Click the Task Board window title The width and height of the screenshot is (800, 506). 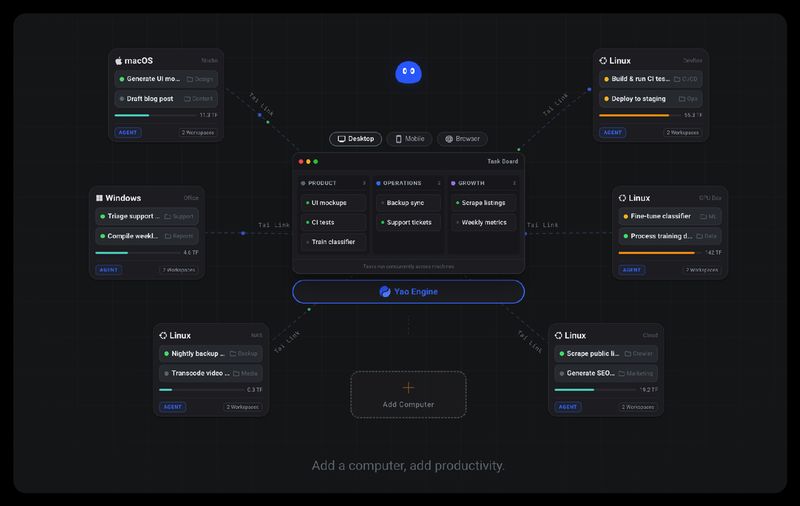pos(503,161)
